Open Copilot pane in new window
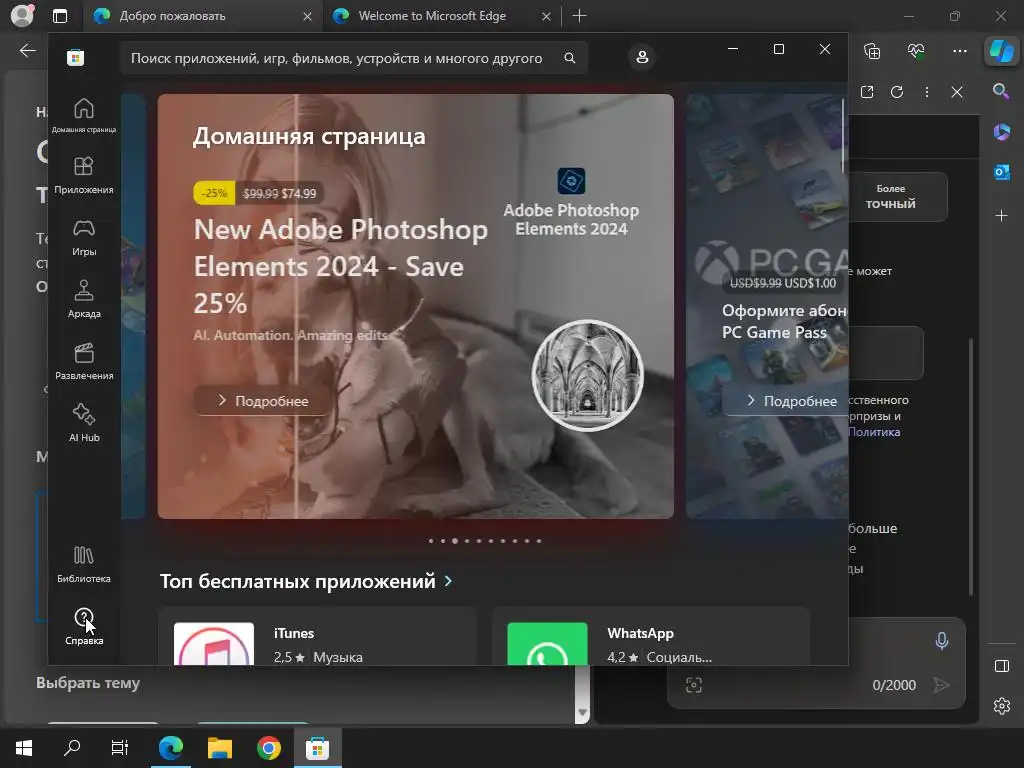Screen dimensions: 1024x768 [x=867, y=92]
